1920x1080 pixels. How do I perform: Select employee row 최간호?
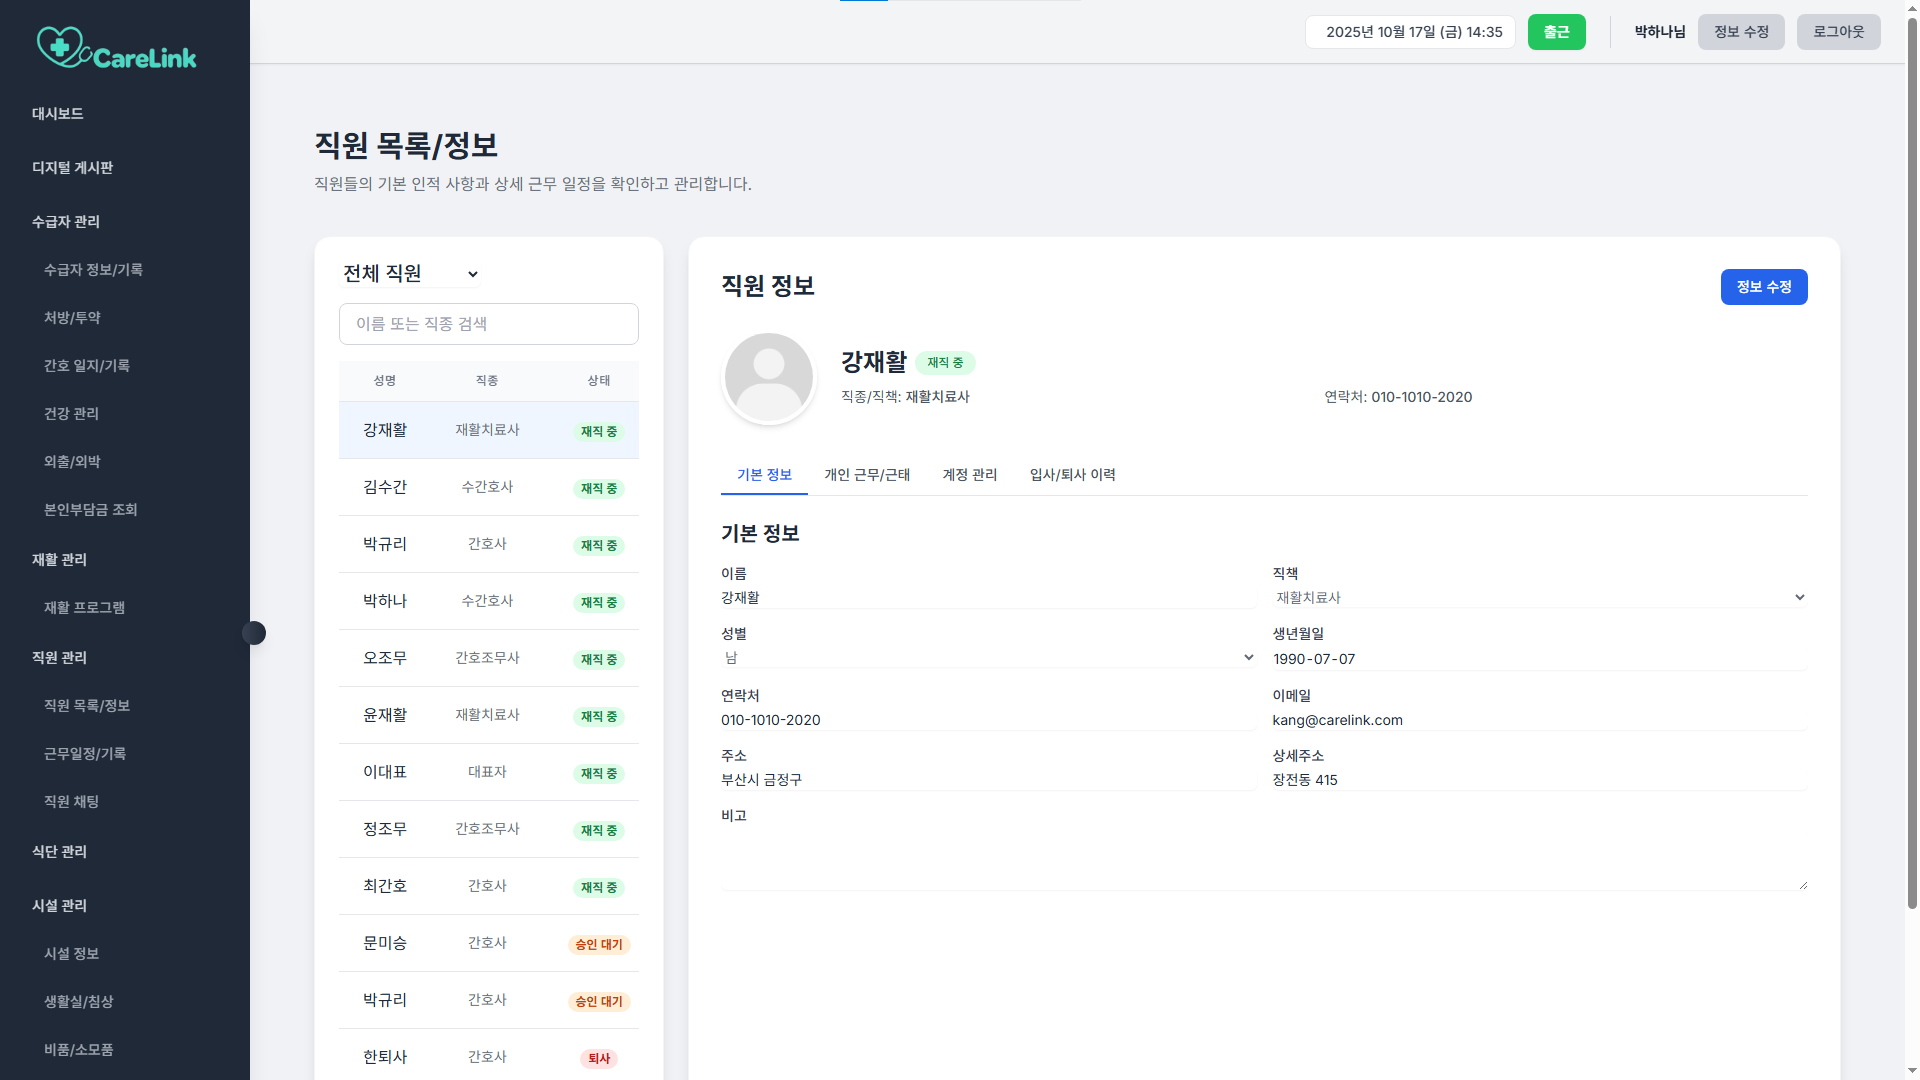(x=488, y=886)
